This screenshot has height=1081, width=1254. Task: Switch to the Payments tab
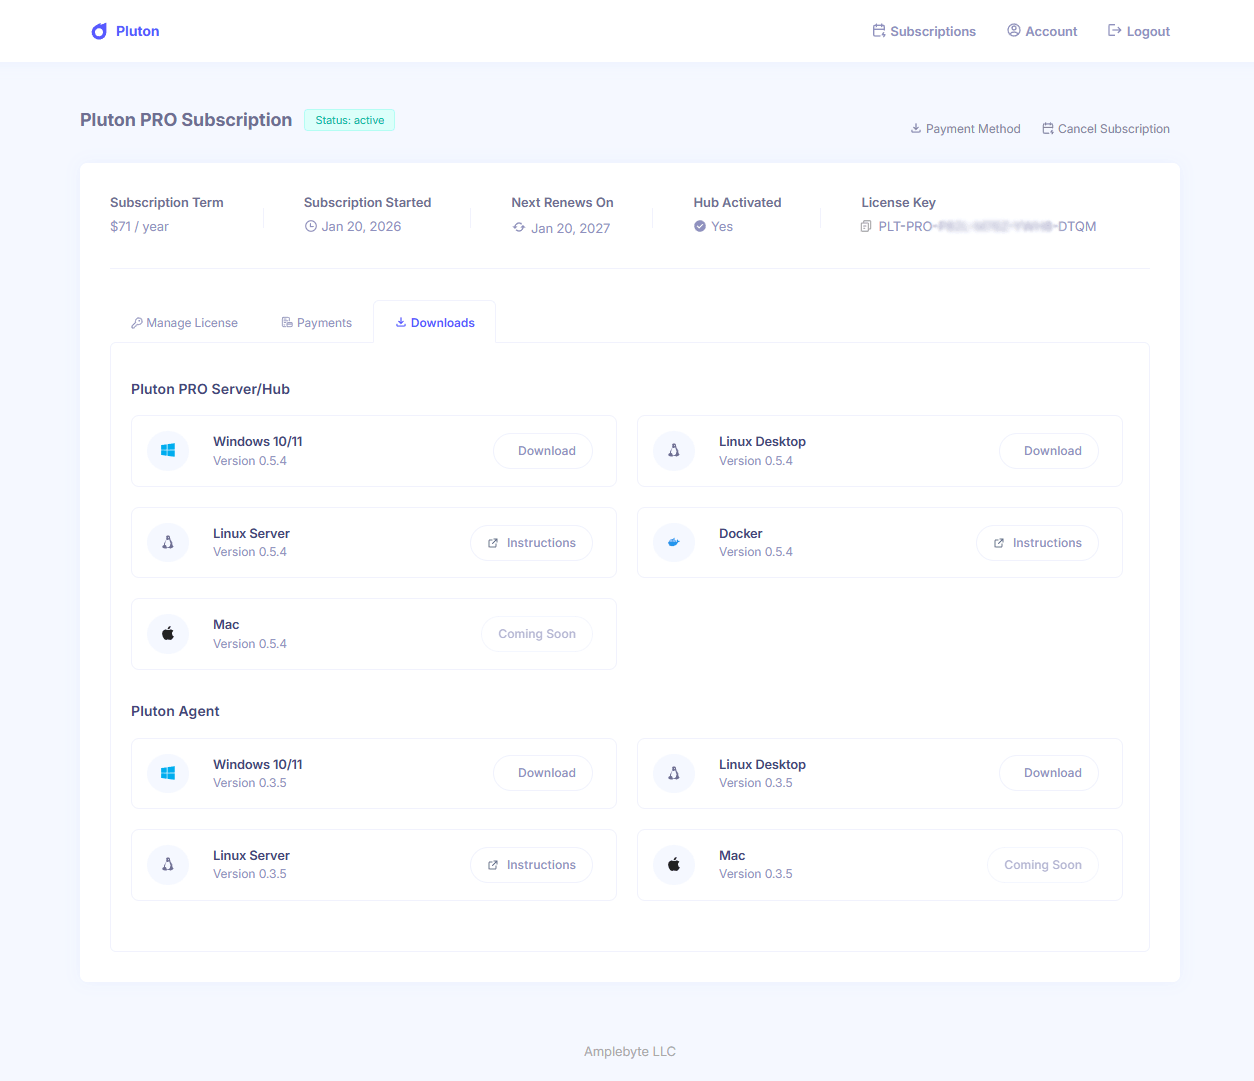click(316, 323)
